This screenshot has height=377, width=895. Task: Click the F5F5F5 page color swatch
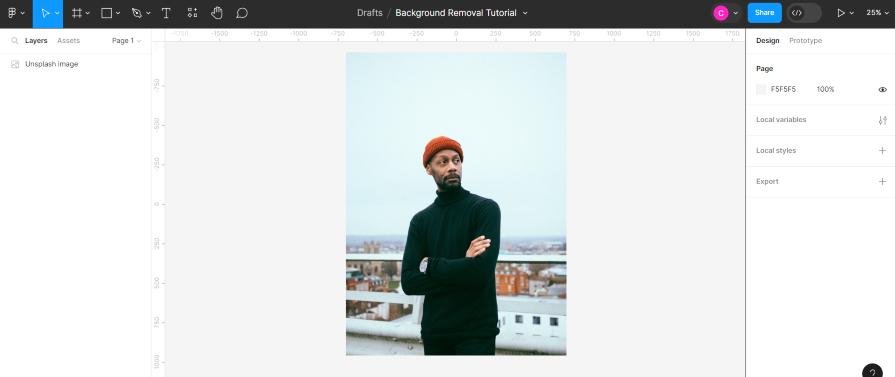pyautogui.click(x=761, y=90)
